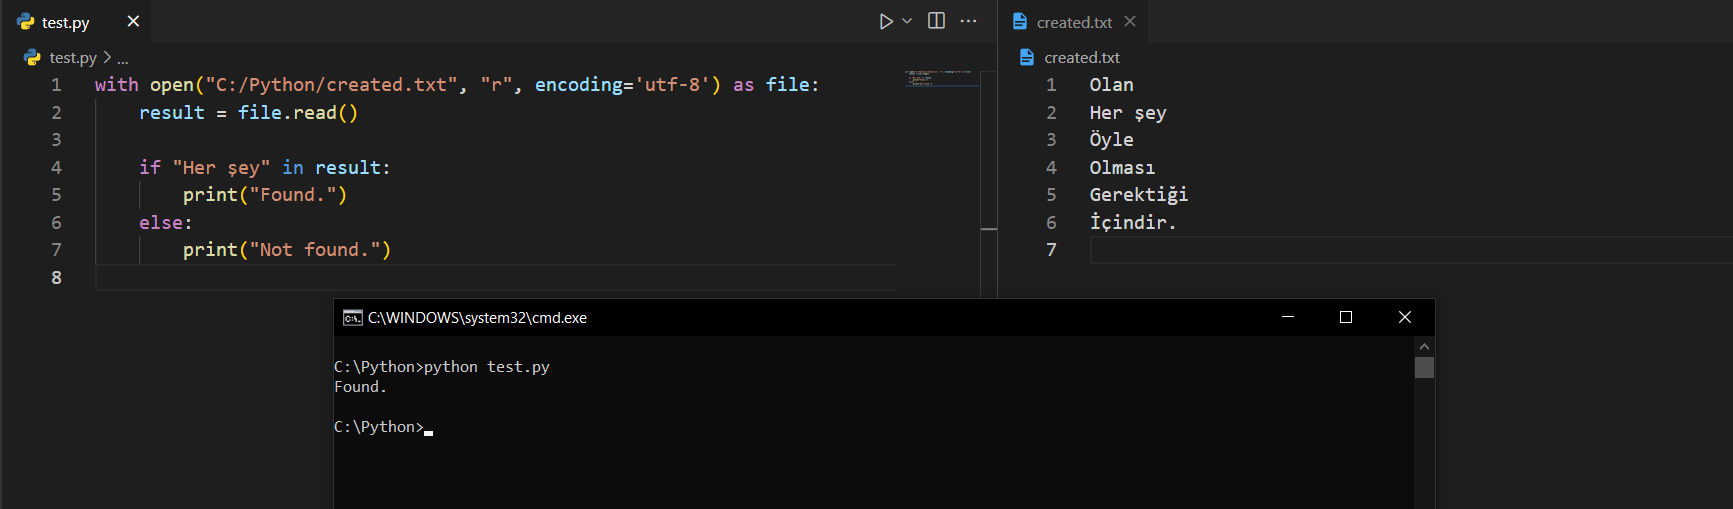
Task: Maximize the cmd.exe window
Action: tap(1346, 317)
